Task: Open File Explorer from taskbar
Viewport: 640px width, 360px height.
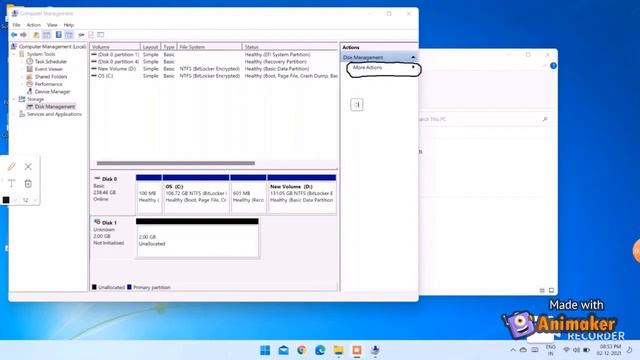Action: click(338, 350)
